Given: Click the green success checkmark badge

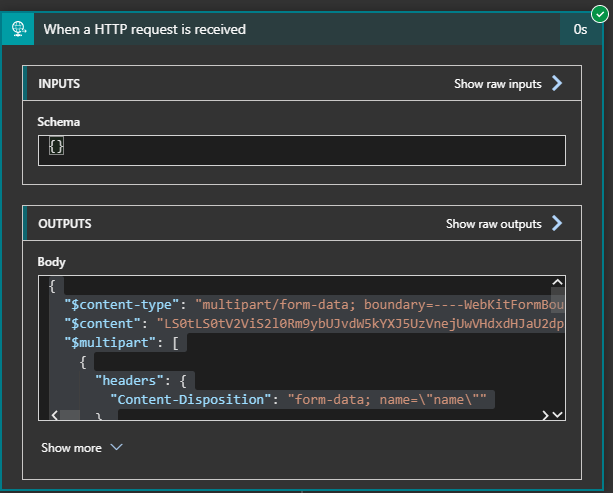Looking at the screenshot, I should 599,14.
